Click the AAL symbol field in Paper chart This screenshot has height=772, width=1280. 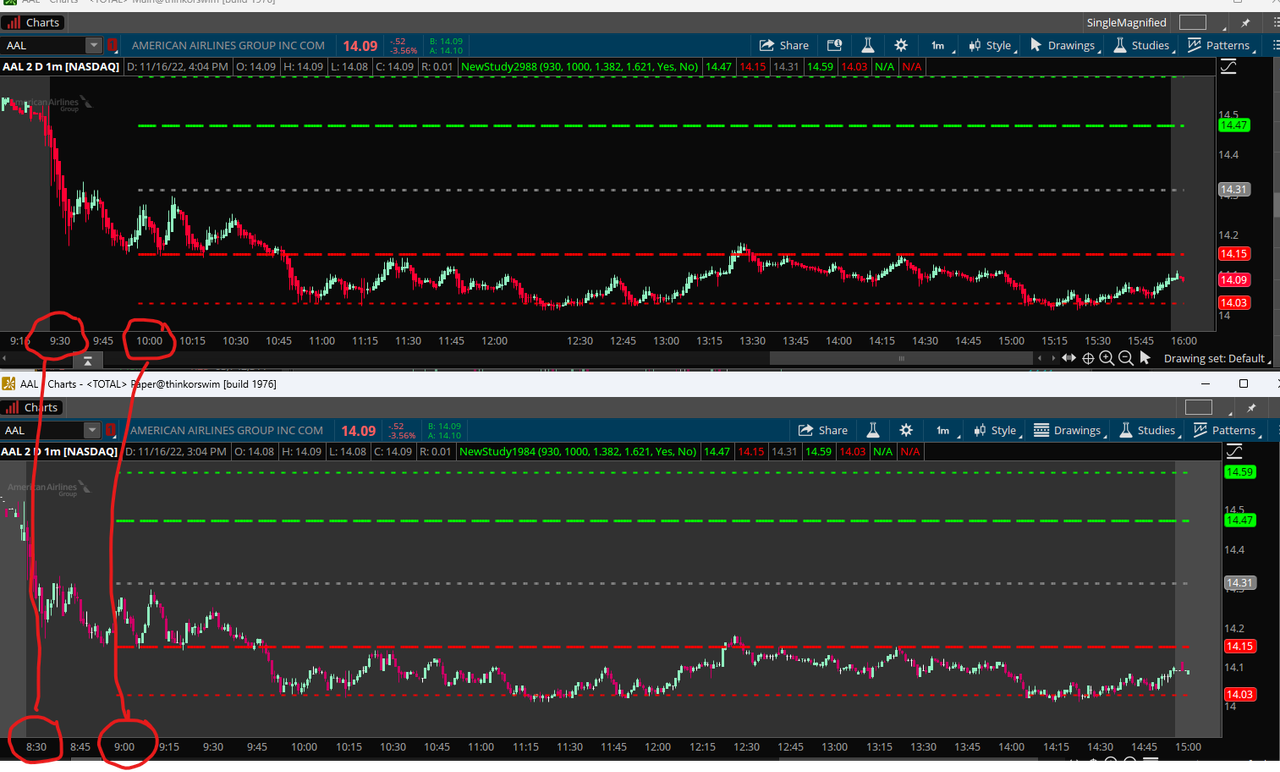42,430
